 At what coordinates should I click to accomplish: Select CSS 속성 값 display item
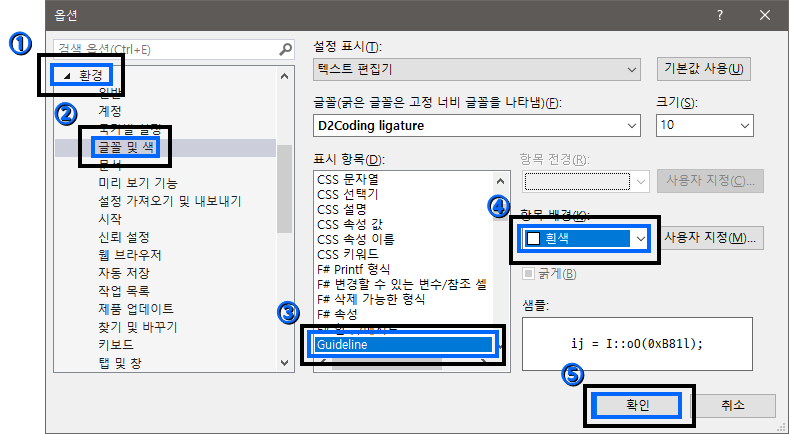(350, 224)
